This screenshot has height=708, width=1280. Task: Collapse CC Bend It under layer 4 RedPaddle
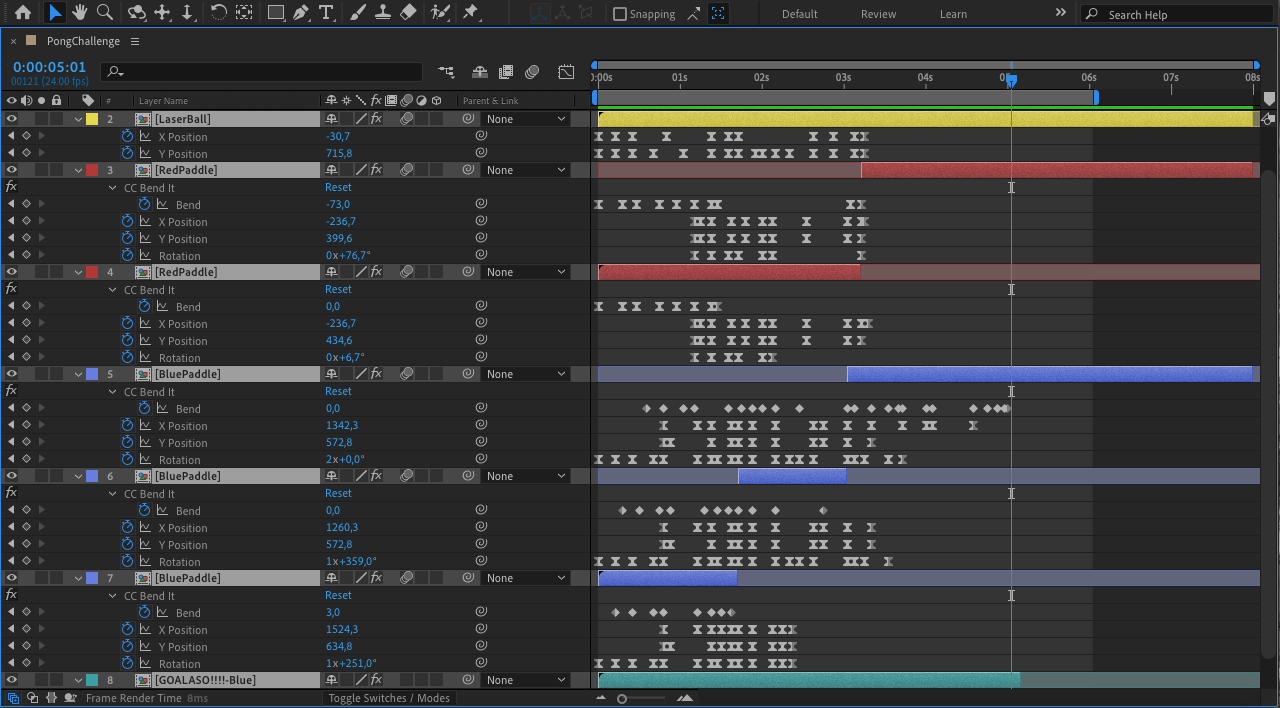pyautogui.click(x=113, y=289)
